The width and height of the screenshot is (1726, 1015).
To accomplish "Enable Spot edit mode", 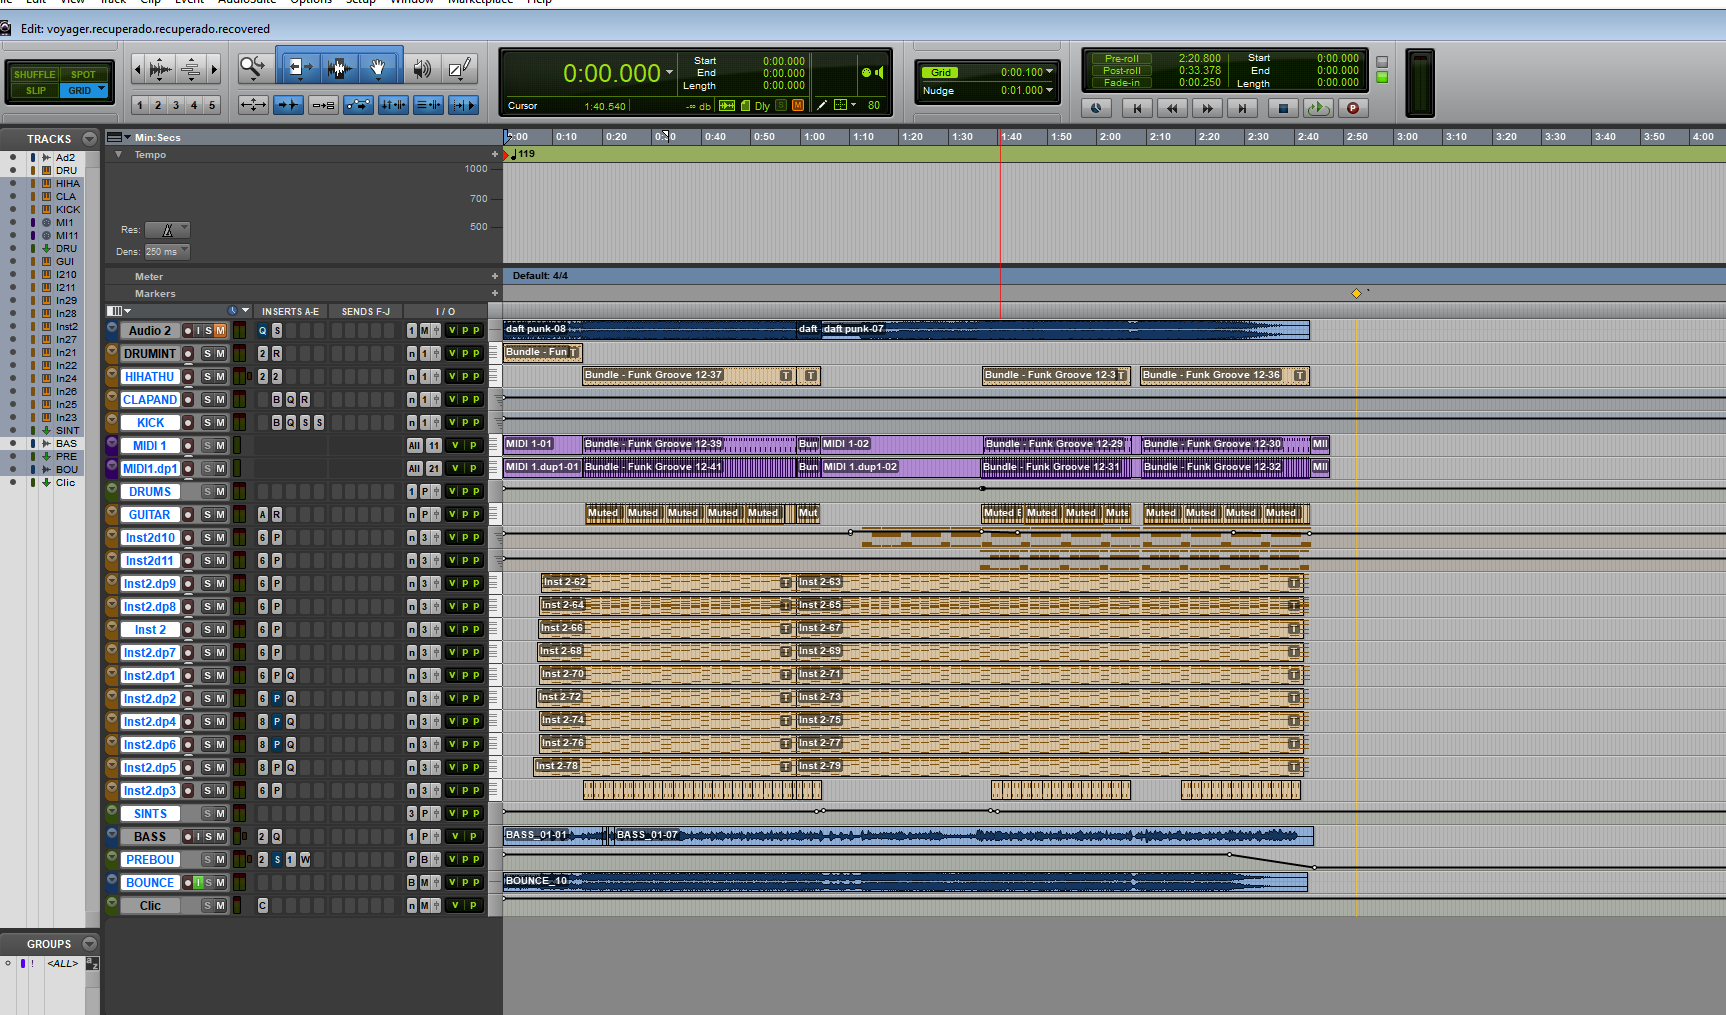I will coord(83,74).
